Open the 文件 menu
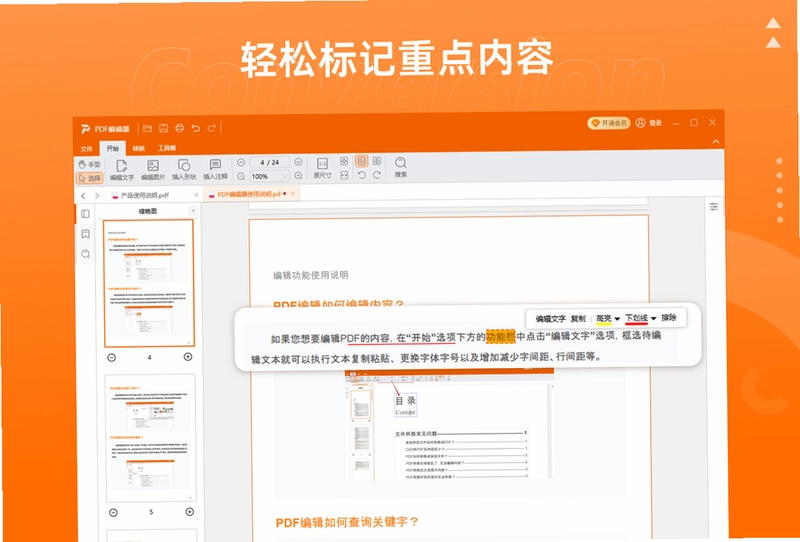 point(86,149)
